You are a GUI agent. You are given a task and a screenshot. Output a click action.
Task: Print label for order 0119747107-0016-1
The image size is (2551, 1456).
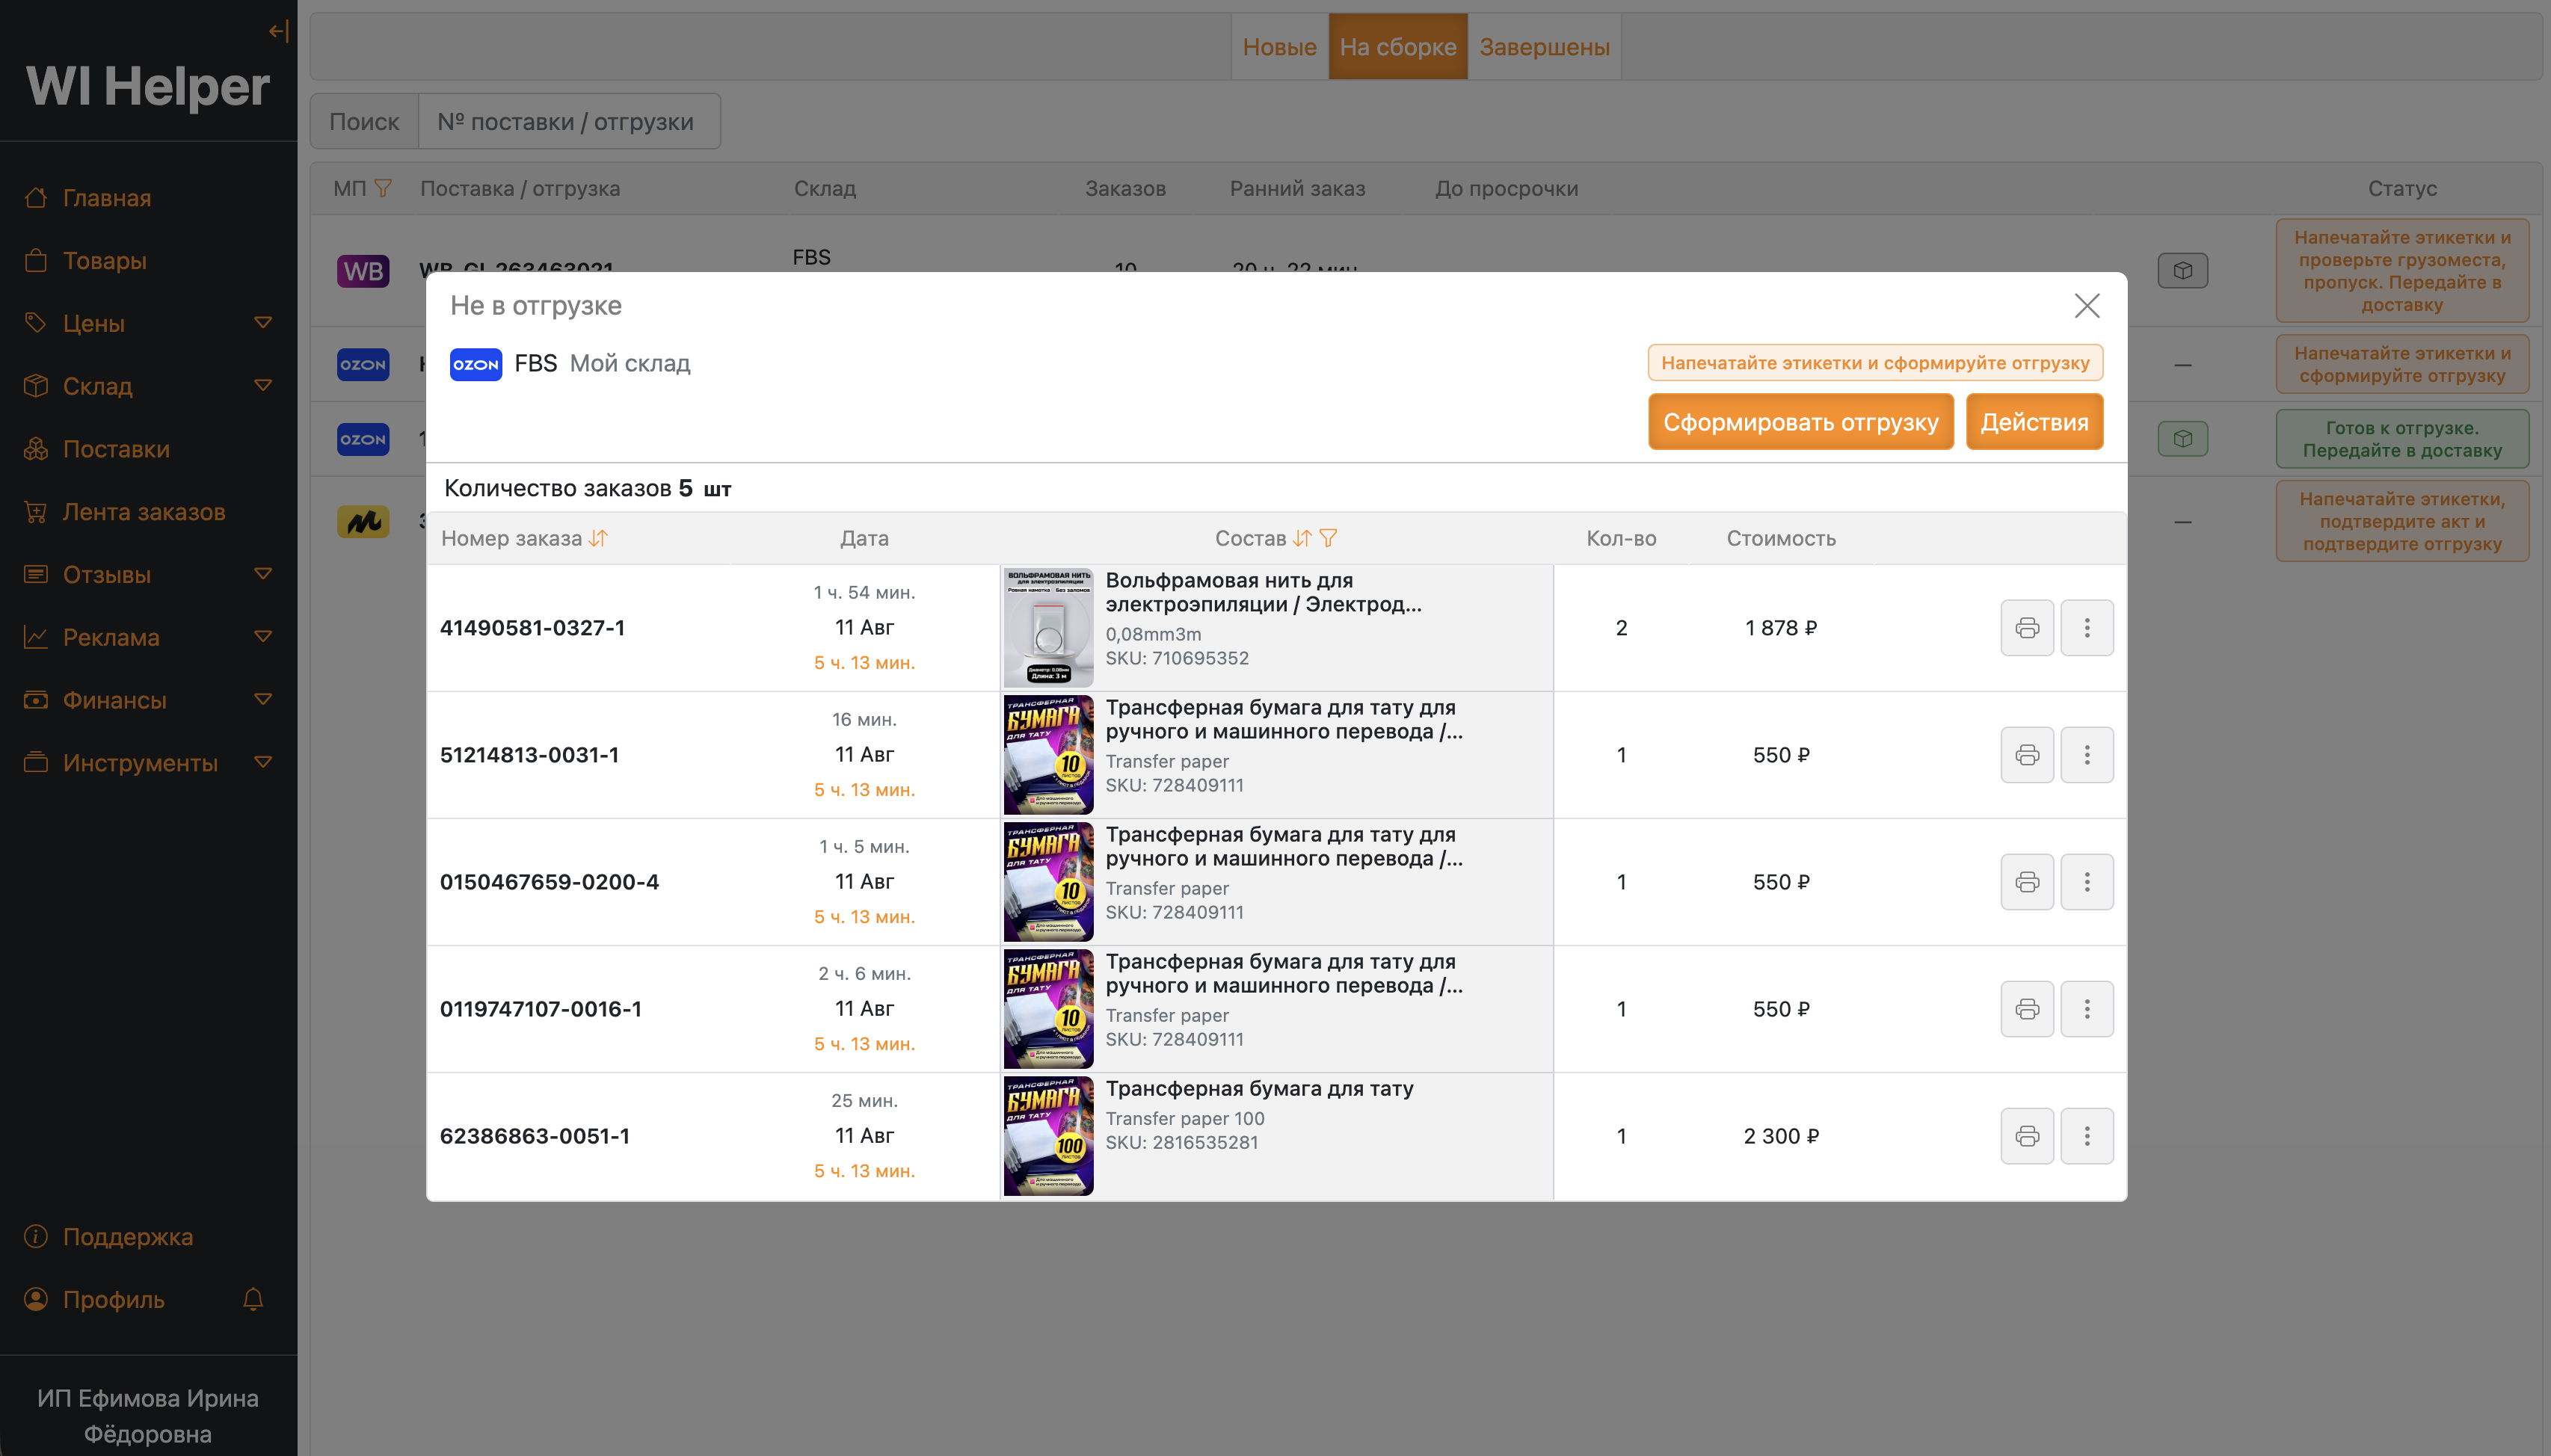2027,1009
